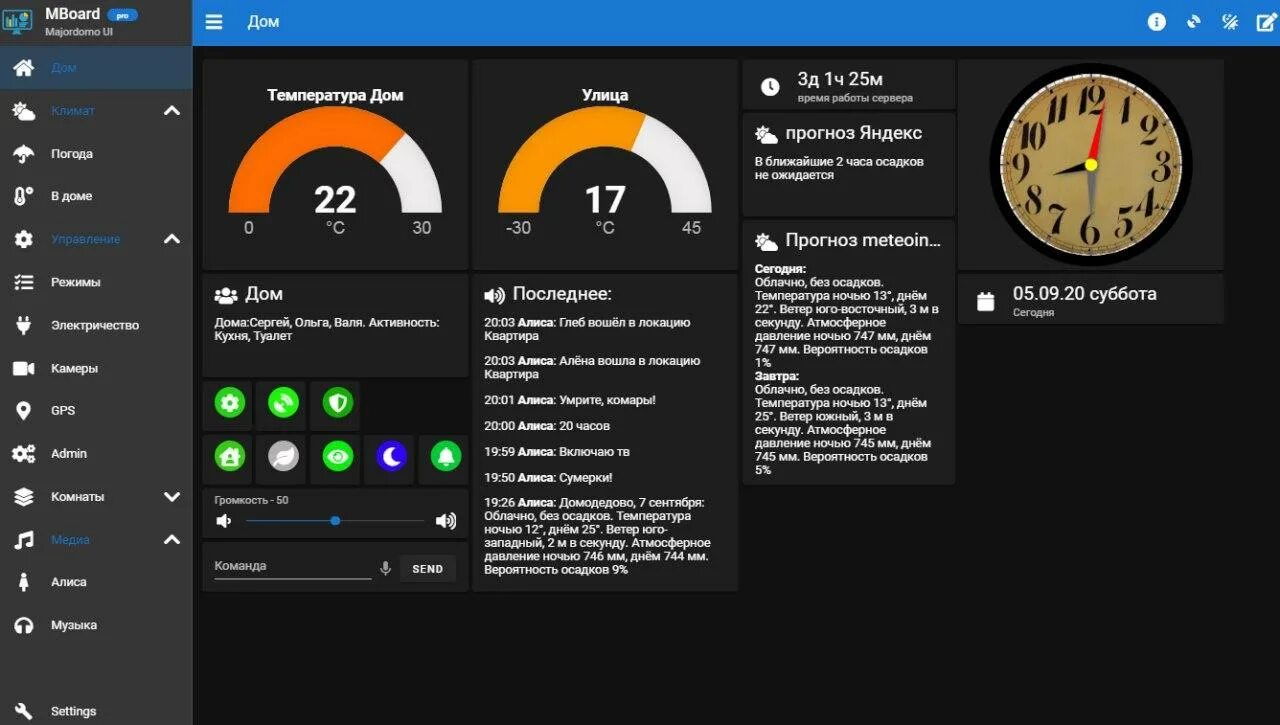Open Музыка in the sidebar
Viewport: 1280px width, 725px height.
pyautogui.click(x=96, y=625)
